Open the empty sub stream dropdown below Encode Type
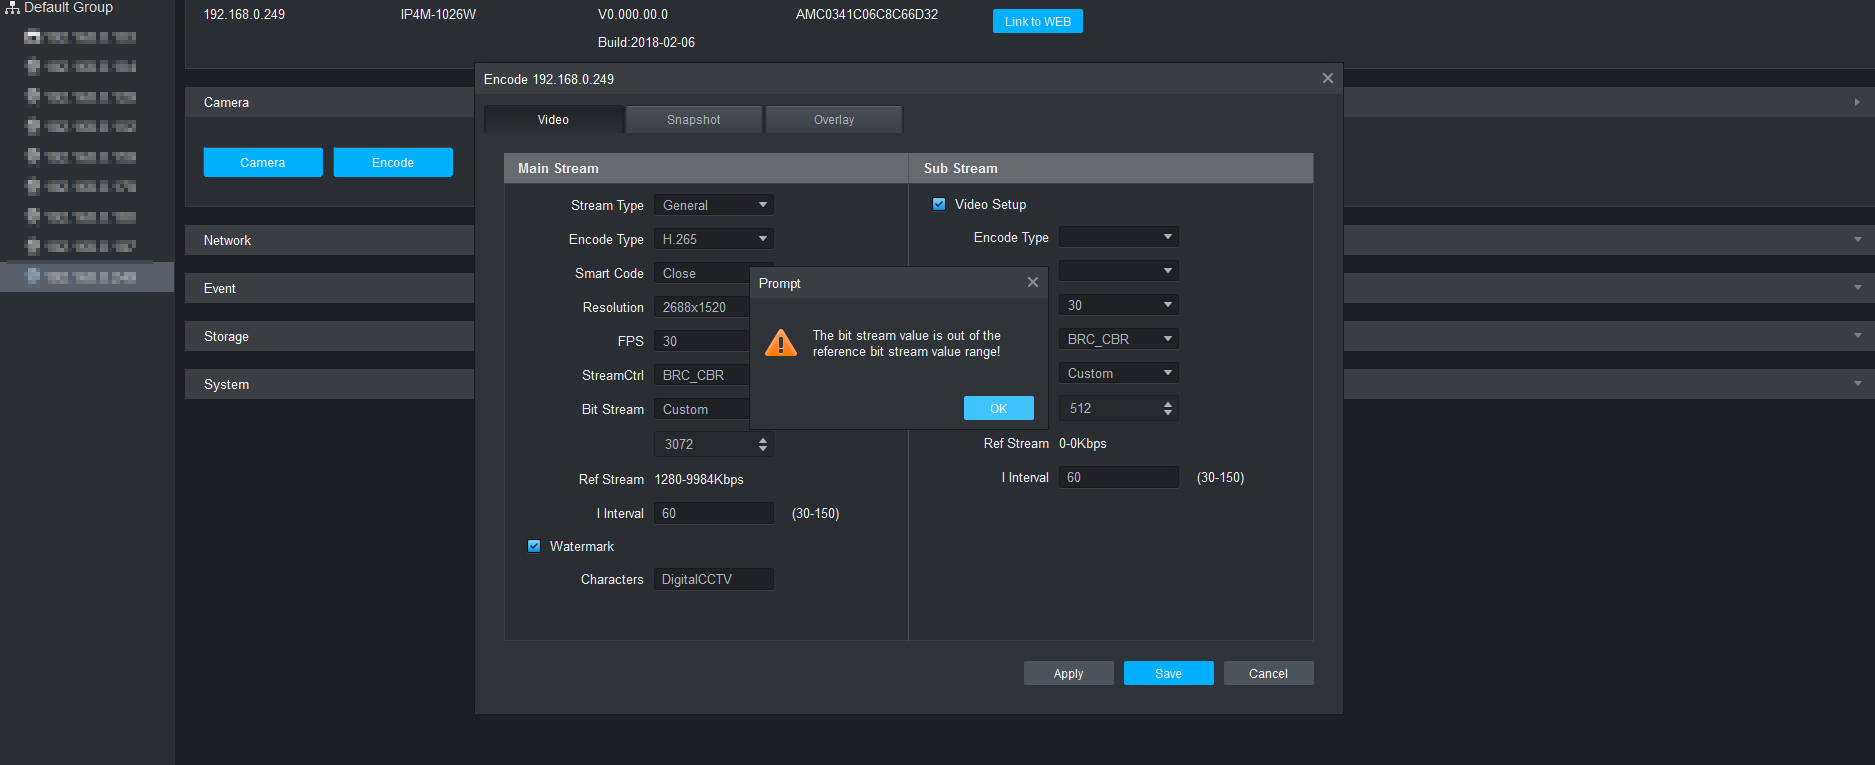1875x765 pixels. 1119,271
